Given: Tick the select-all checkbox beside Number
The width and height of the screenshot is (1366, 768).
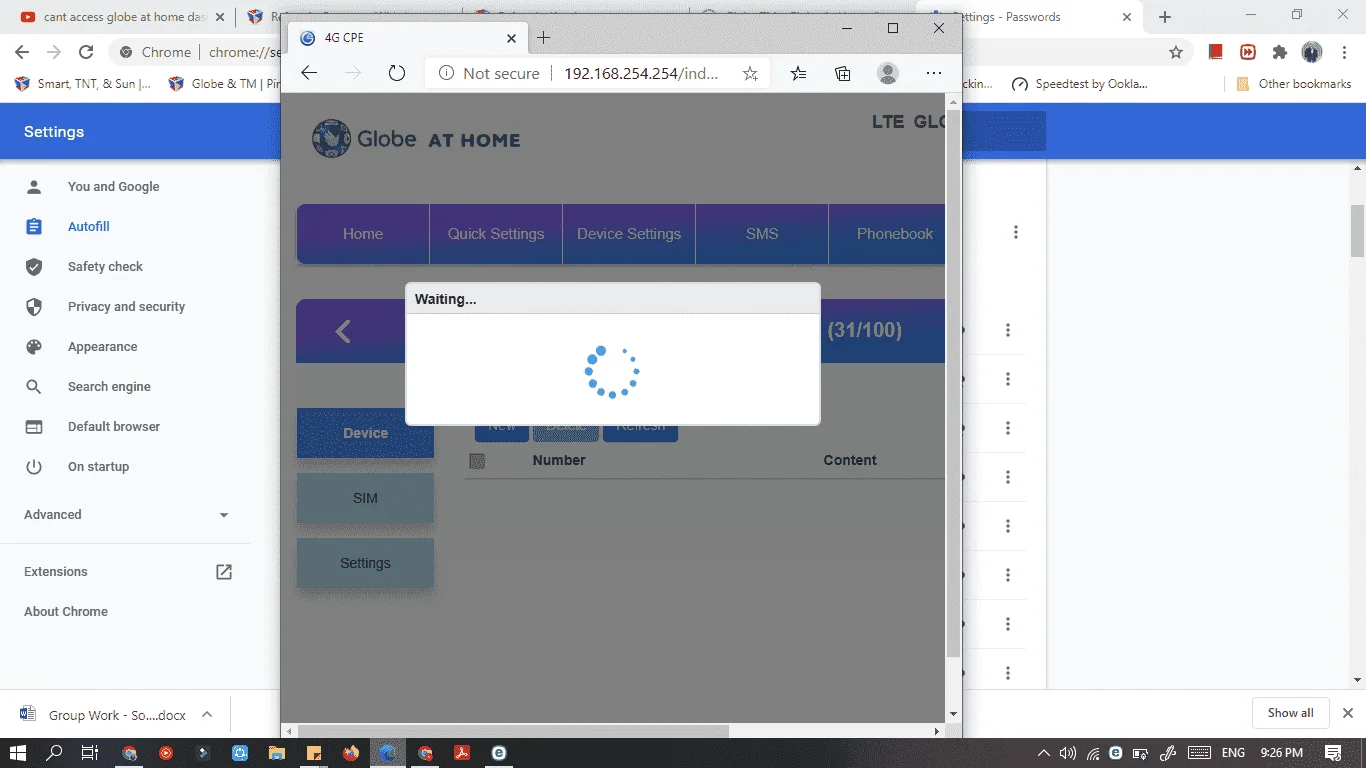Looking at the screenshot, I should click(477, 461).
